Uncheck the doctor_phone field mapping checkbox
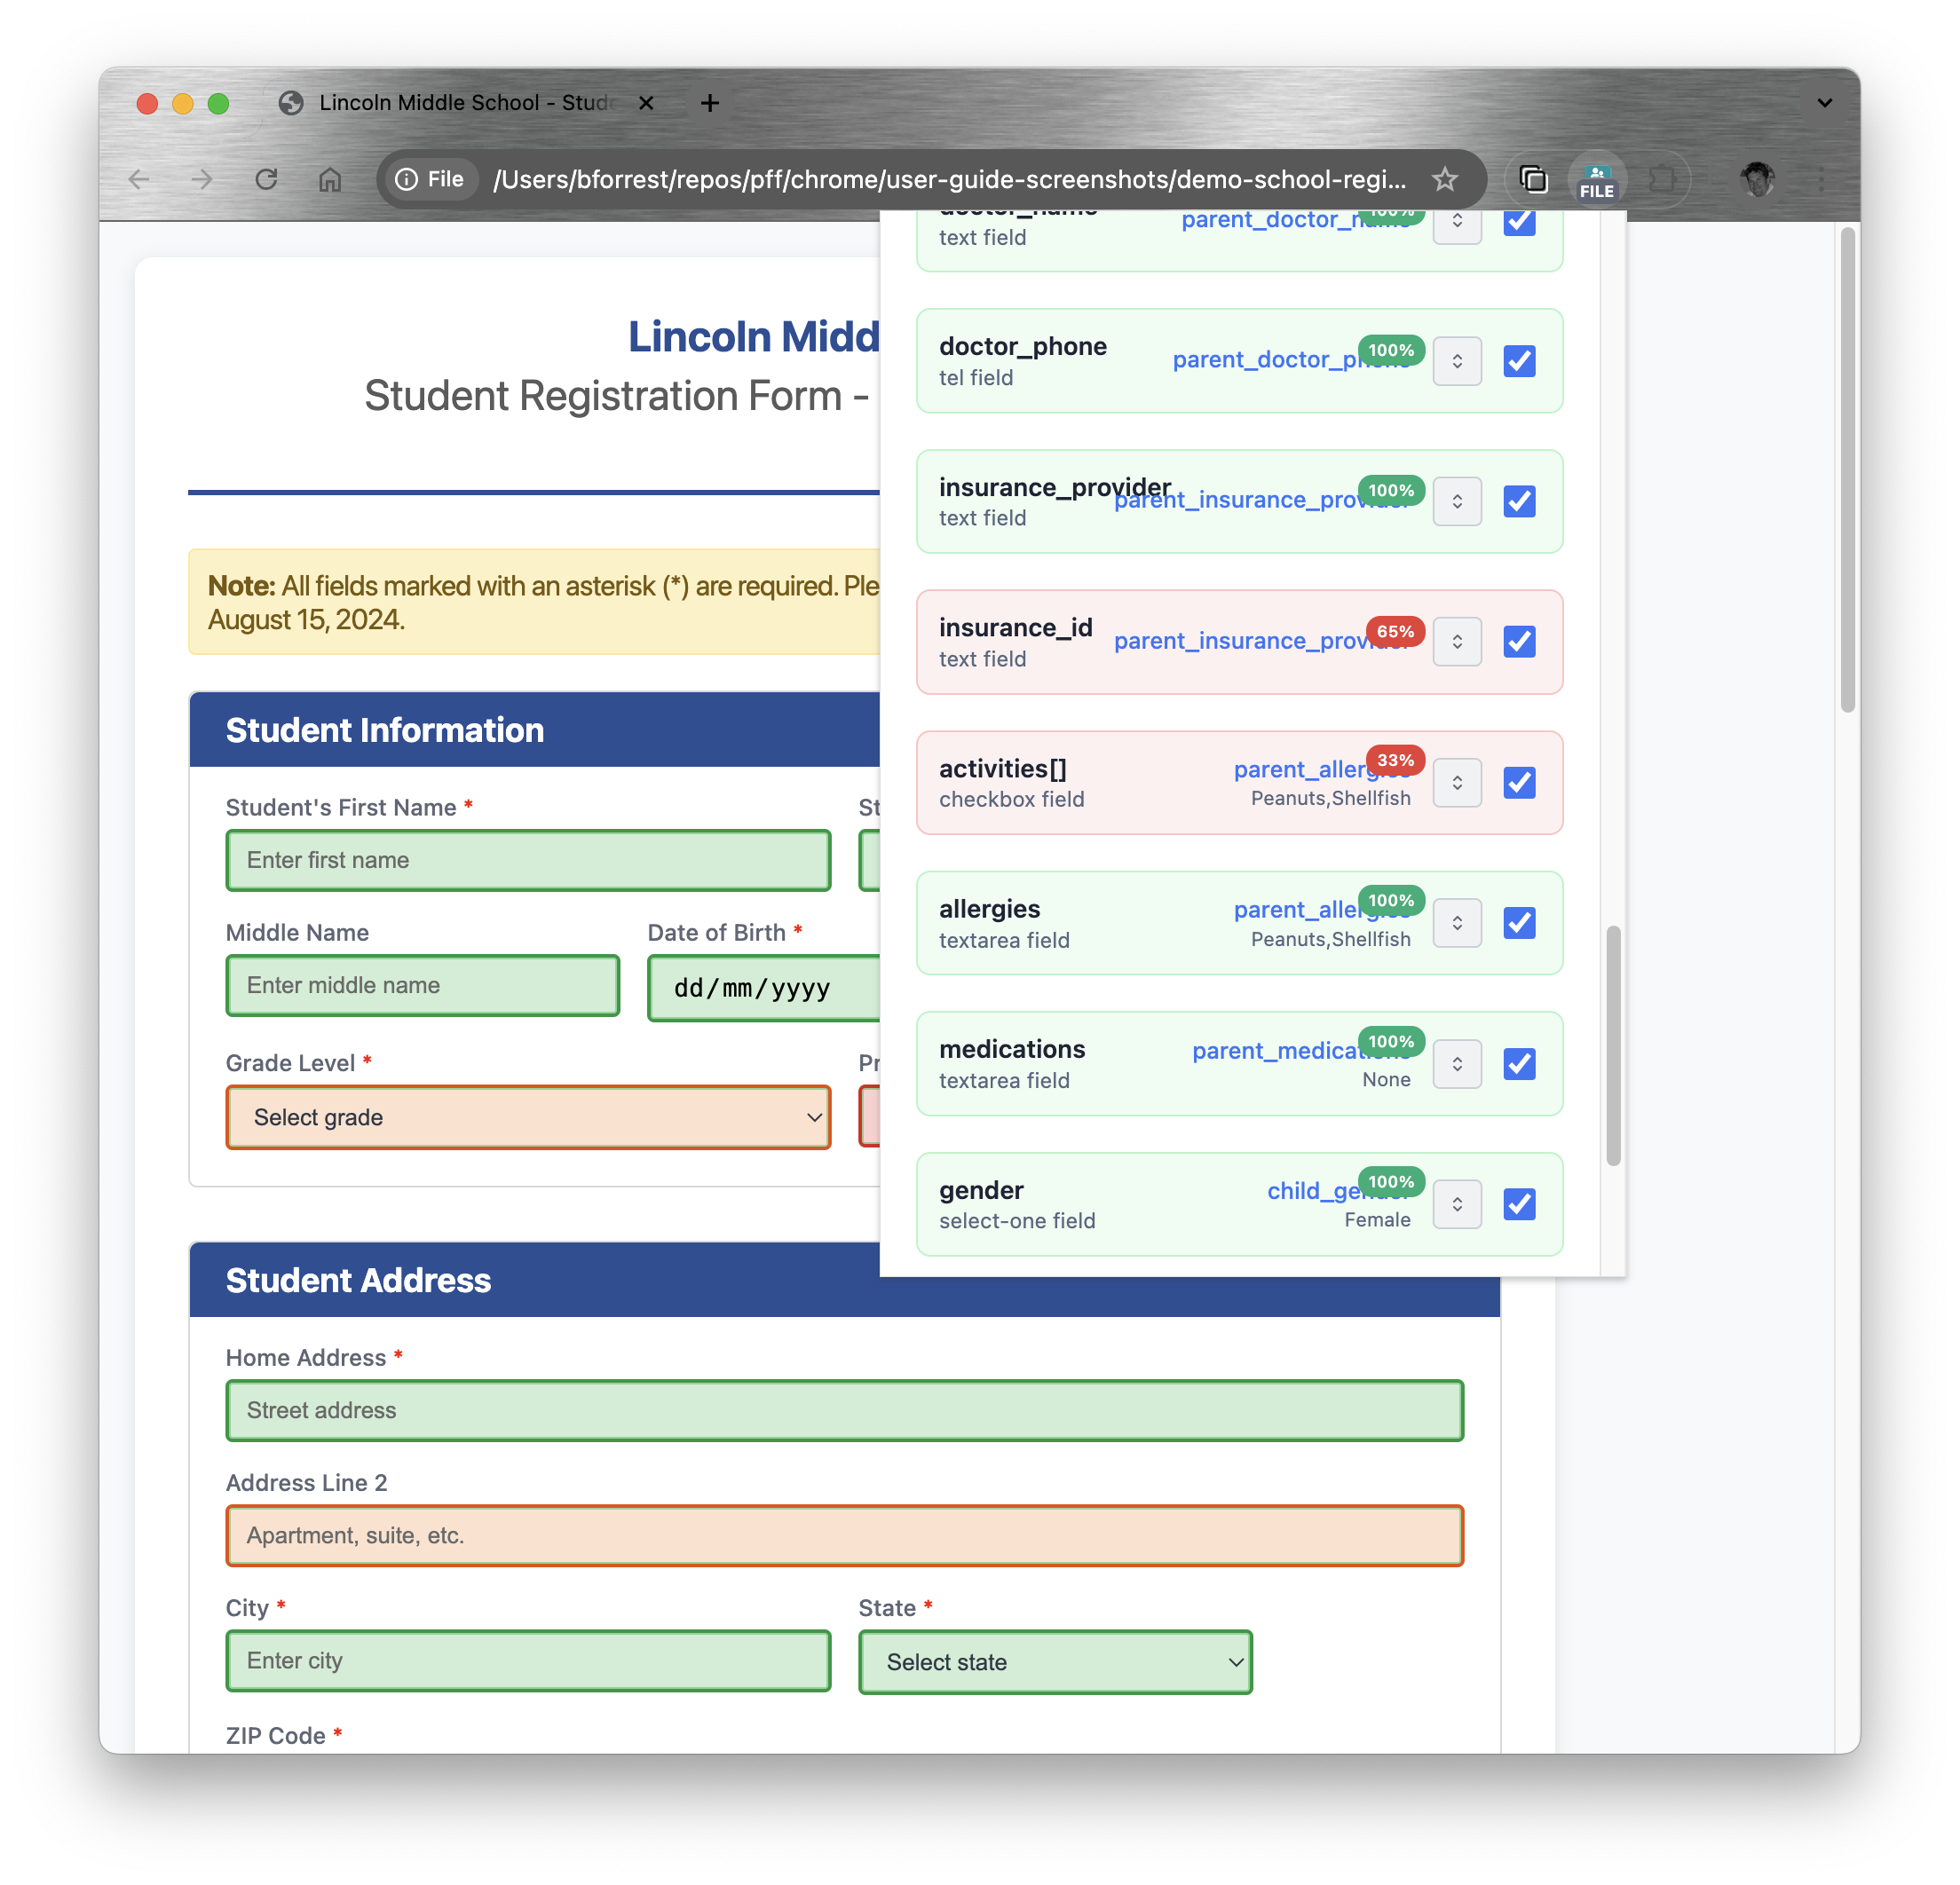 (1519, 361)
